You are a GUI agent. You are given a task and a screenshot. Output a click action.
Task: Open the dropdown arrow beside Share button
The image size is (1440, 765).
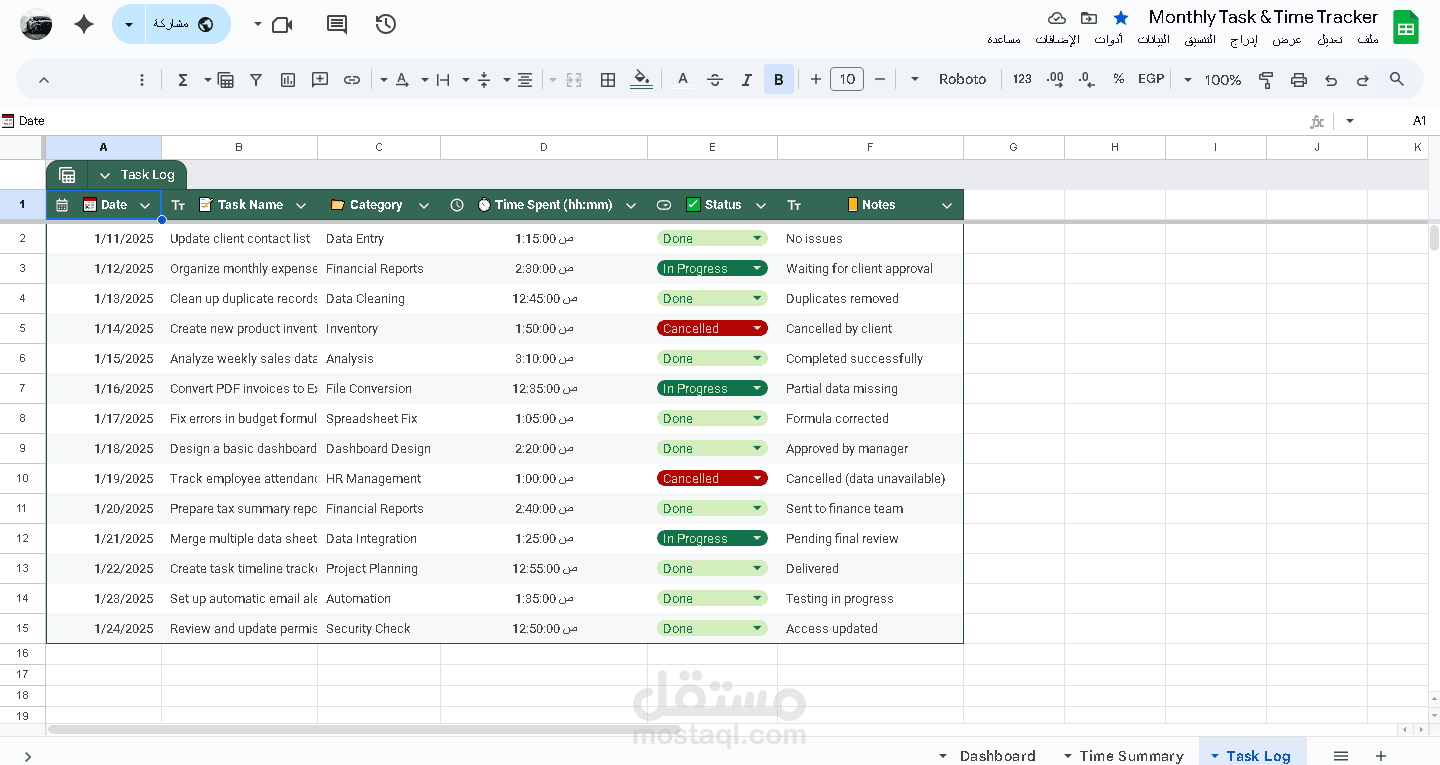pos(129,24)
